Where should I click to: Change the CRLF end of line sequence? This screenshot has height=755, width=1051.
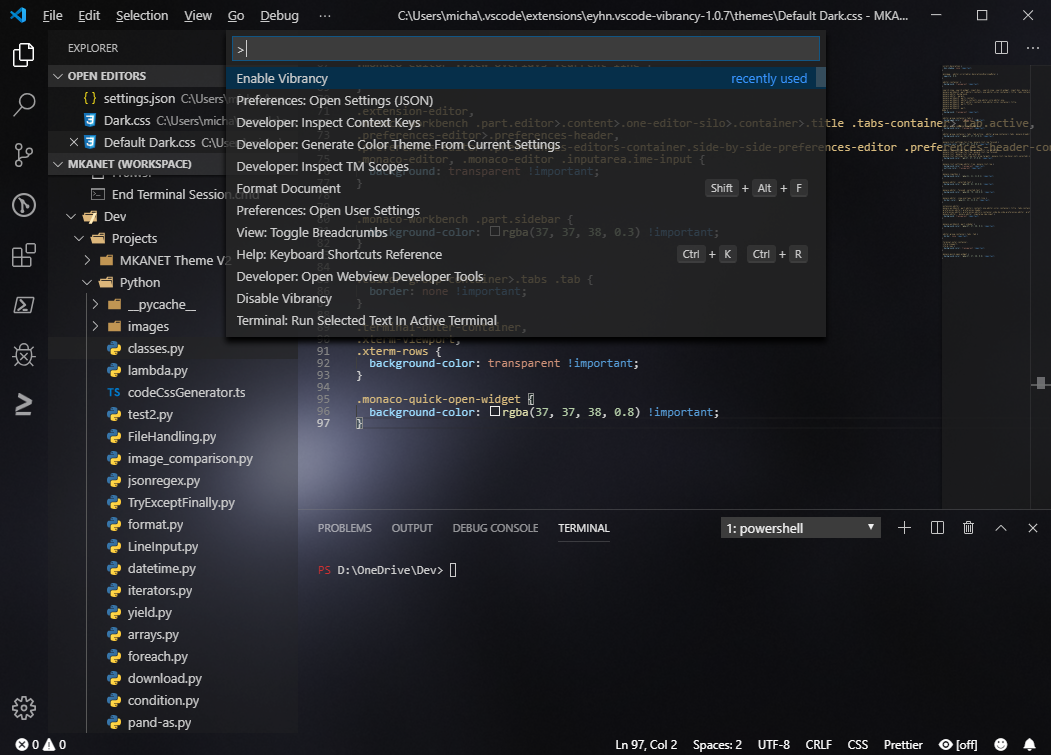click(818, 744)
